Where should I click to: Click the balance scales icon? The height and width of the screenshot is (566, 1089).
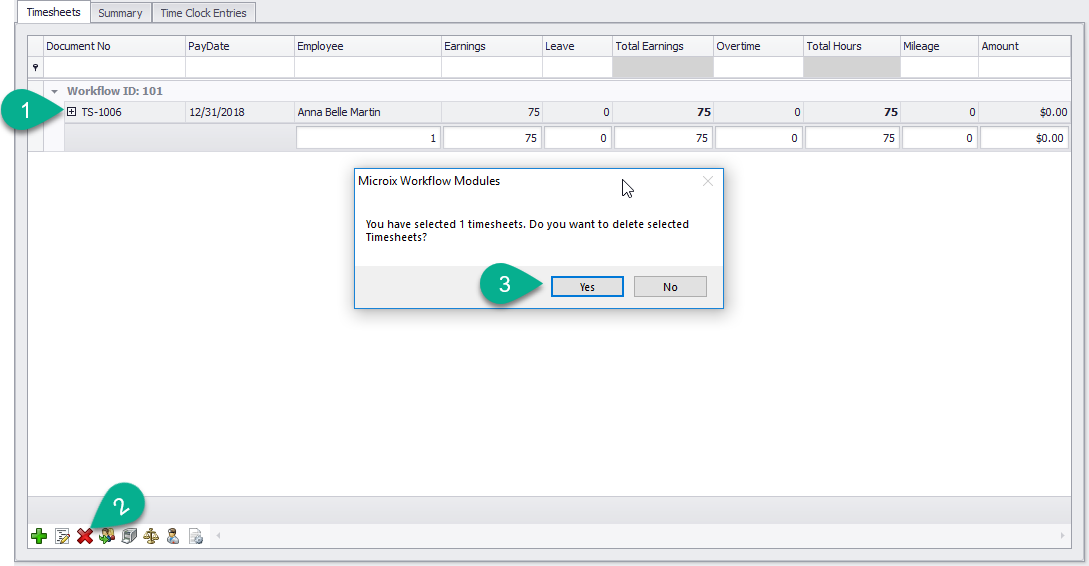[x=151, y=537]
